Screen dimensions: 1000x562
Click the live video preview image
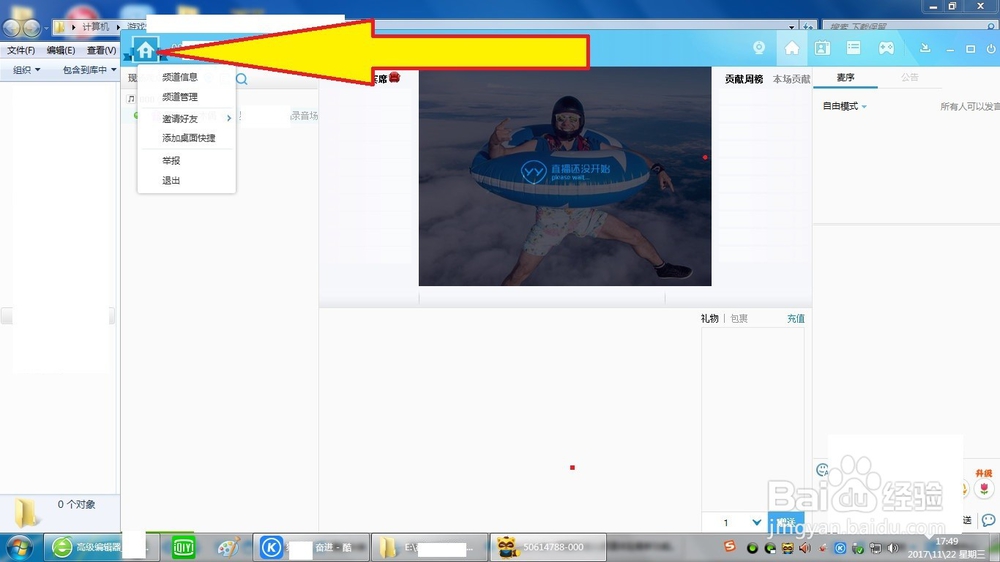[564, 177]
